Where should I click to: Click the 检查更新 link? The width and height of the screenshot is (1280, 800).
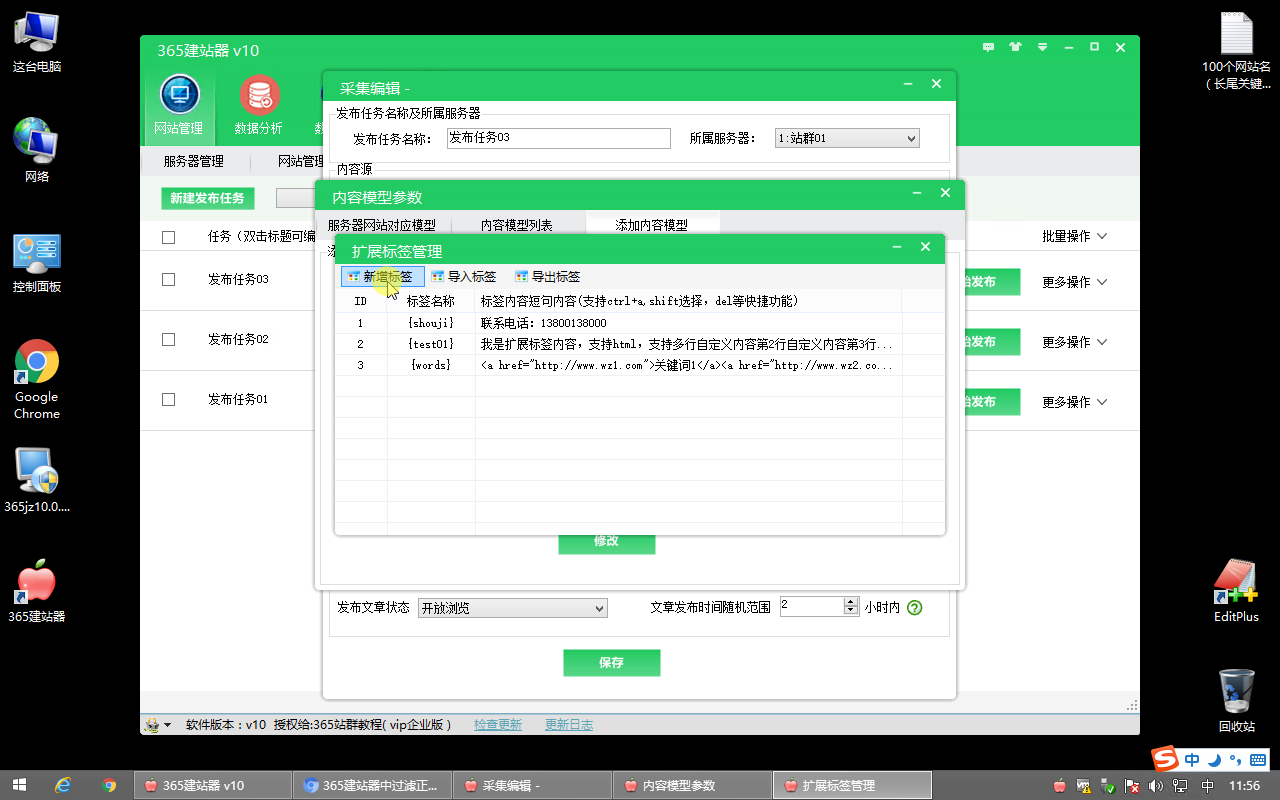[498, 725]
